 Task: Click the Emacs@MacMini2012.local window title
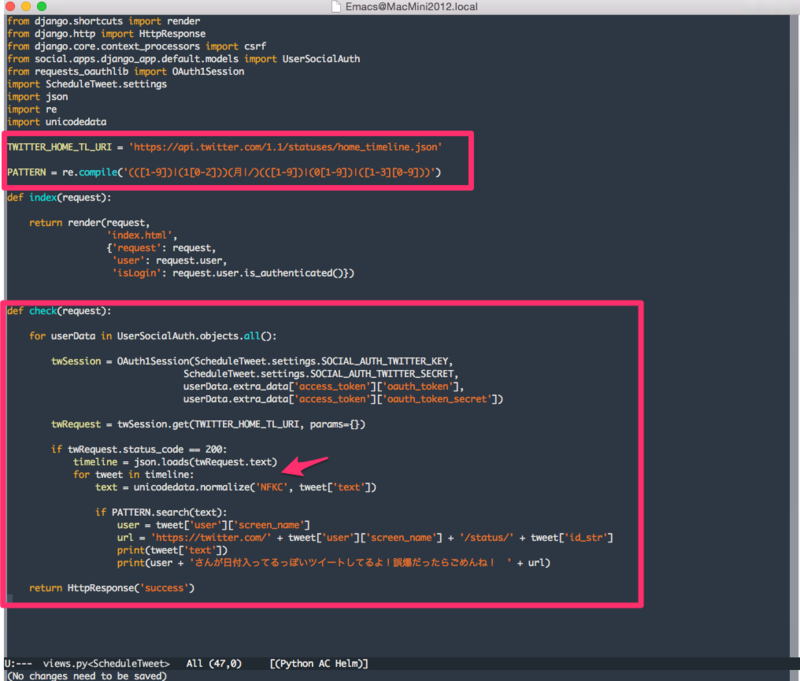click(x=411, y=7)
